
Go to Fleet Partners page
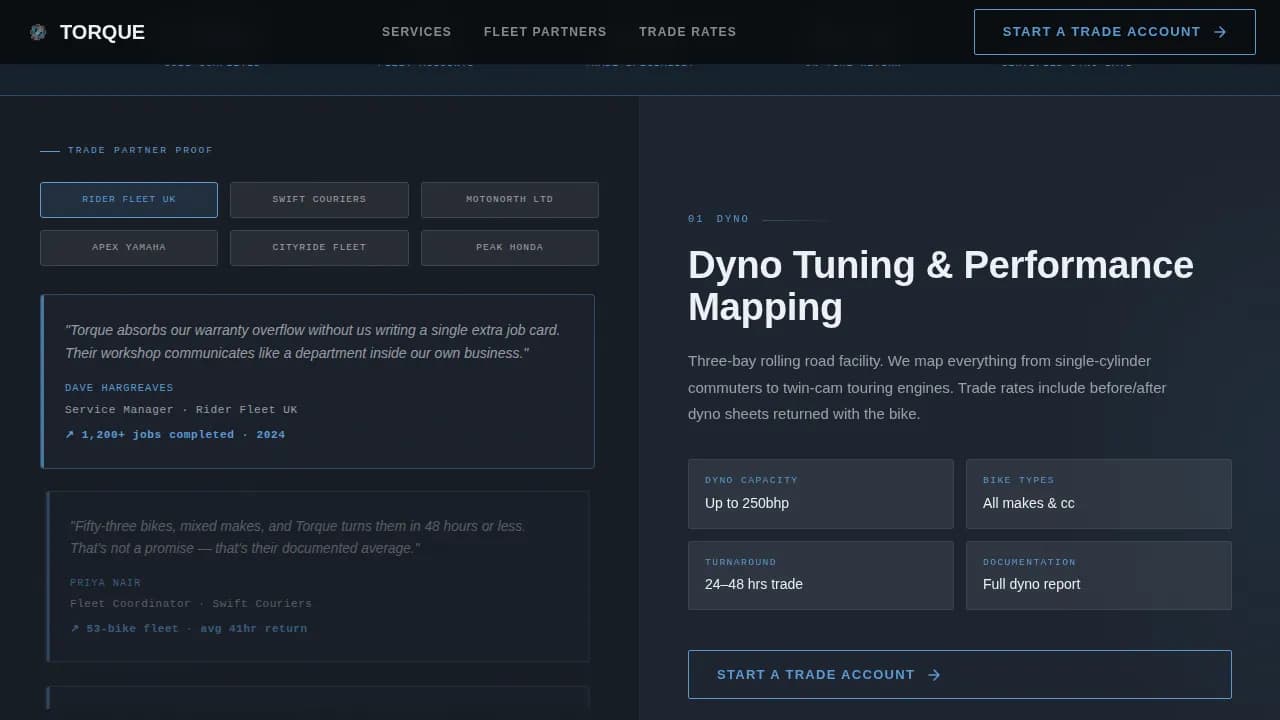[x=545, y=32]
